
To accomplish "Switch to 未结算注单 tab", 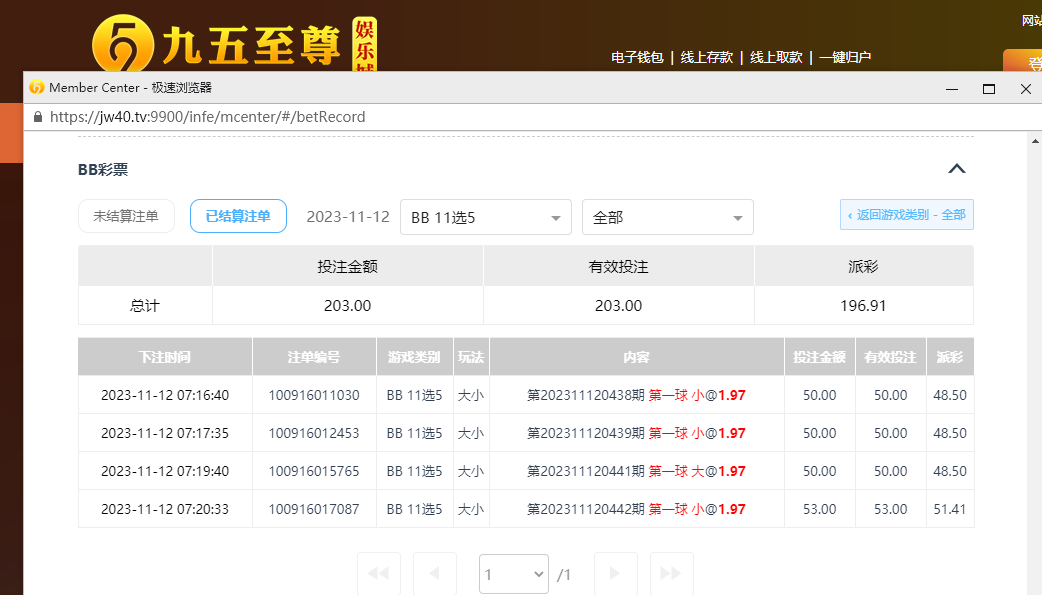I will tap(126, 216).
